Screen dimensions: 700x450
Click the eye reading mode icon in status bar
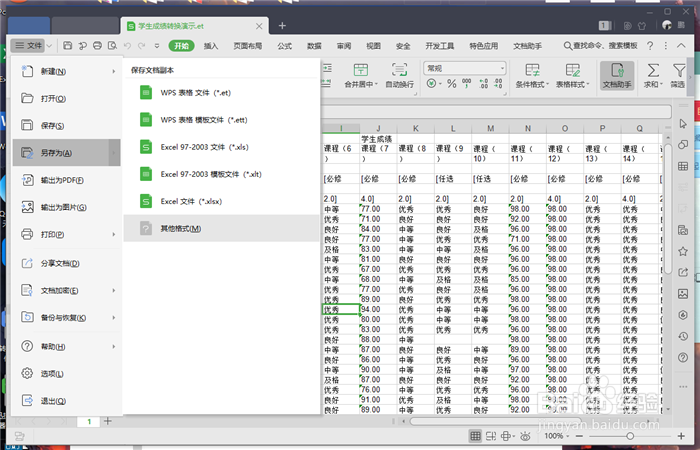point(525,436)
